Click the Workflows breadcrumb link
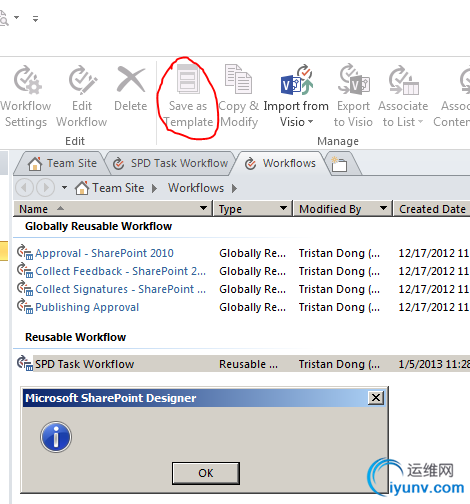 point(196,188)
